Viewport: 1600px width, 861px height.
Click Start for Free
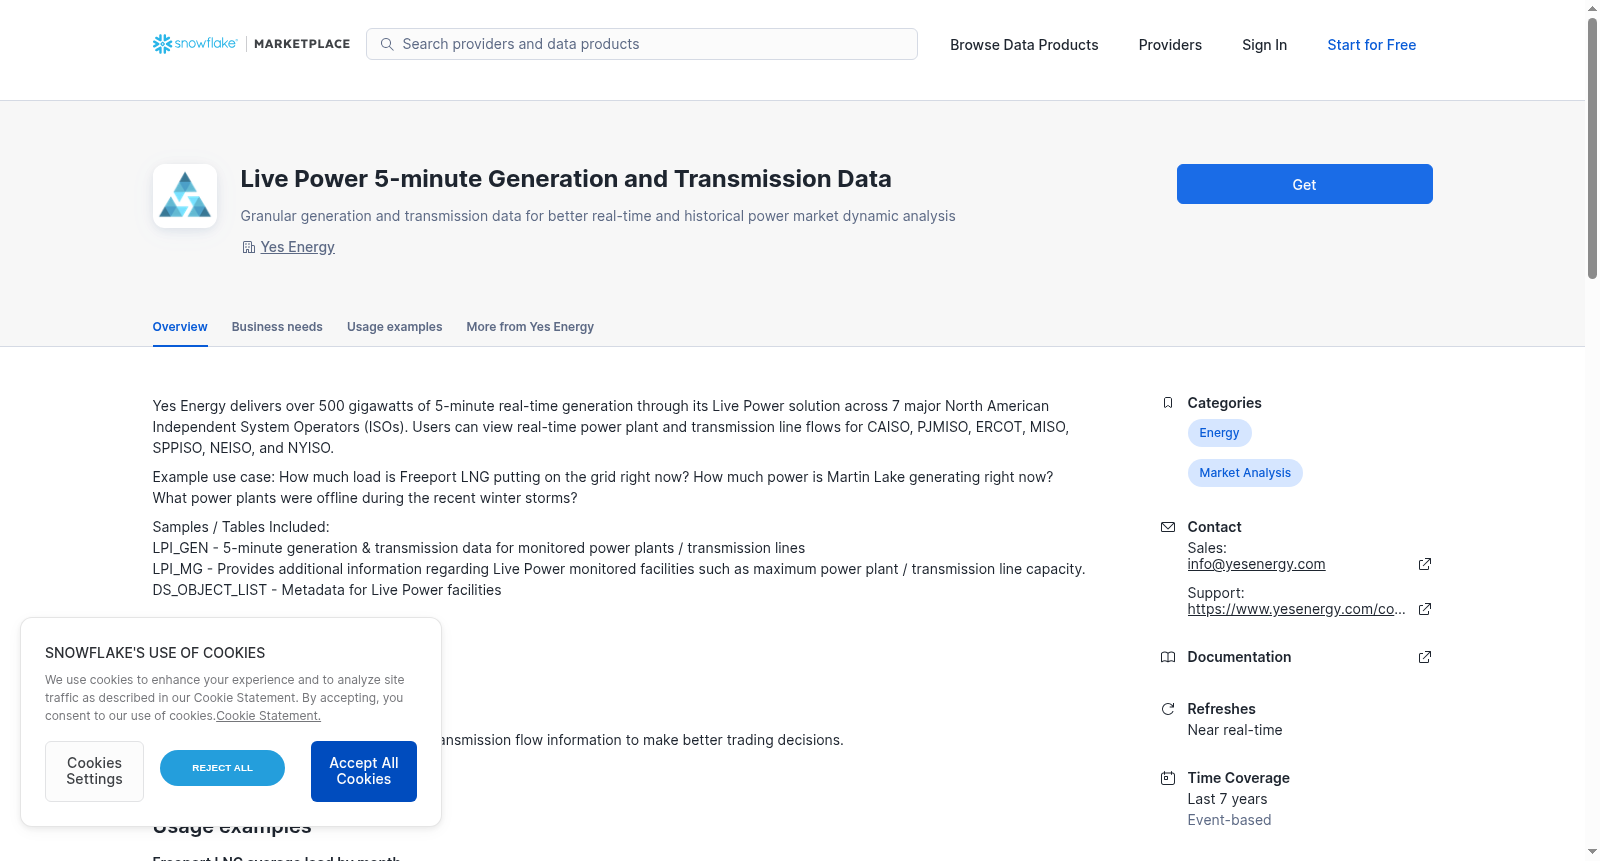point(1371,45)
